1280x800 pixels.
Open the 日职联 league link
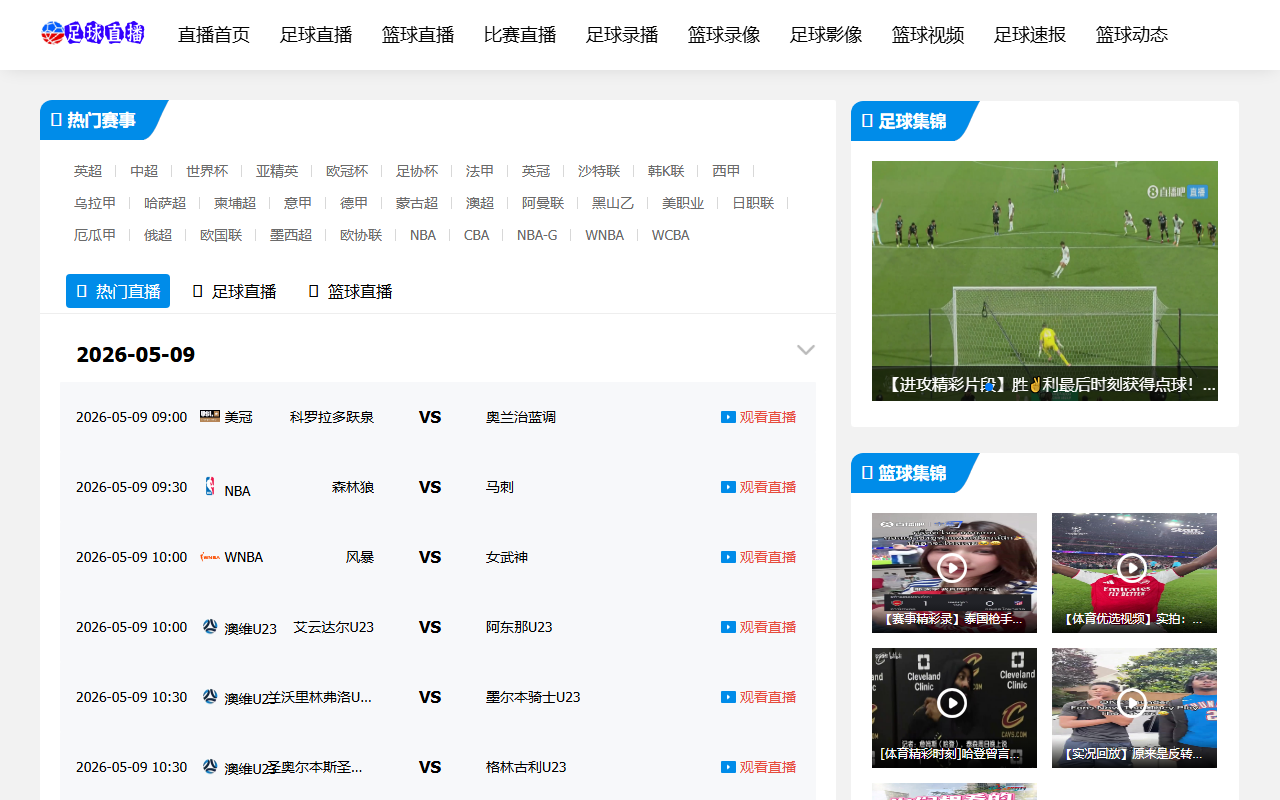pos(753,203)
